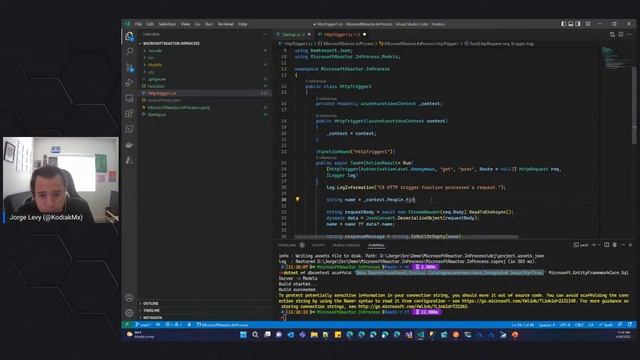Open the Run menu
The width and height of the screenshot is (640, 360).
(x=209, y=24)
